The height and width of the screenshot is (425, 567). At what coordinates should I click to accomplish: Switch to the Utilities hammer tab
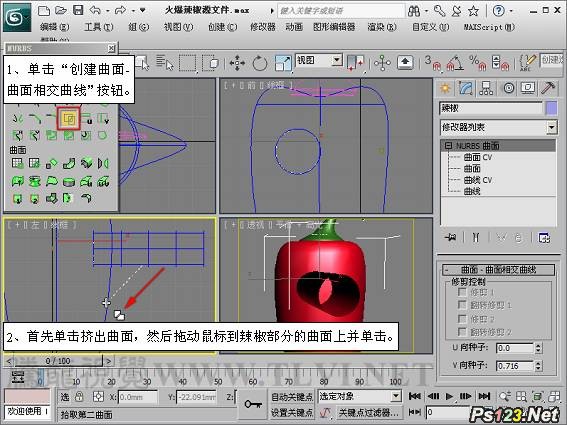(x=548, y=88)
